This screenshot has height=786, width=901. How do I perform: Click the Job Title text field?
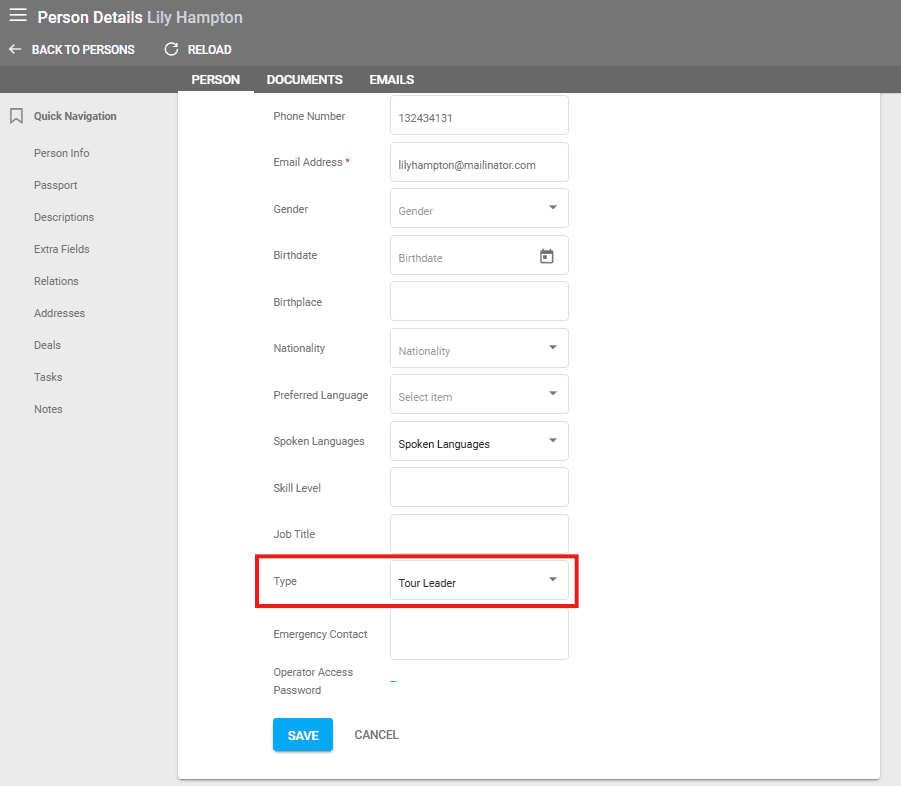tap(478, 534)
